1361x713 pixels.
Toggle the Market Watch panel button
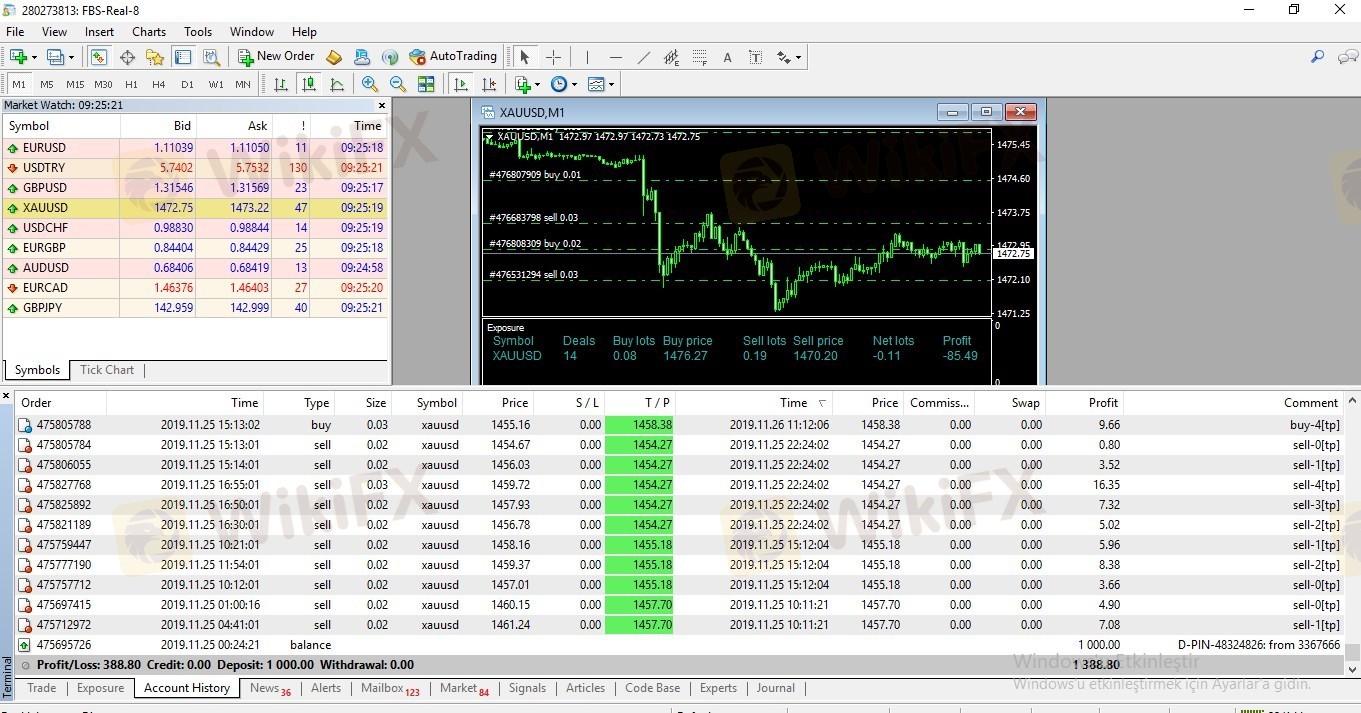click(98, 57)
